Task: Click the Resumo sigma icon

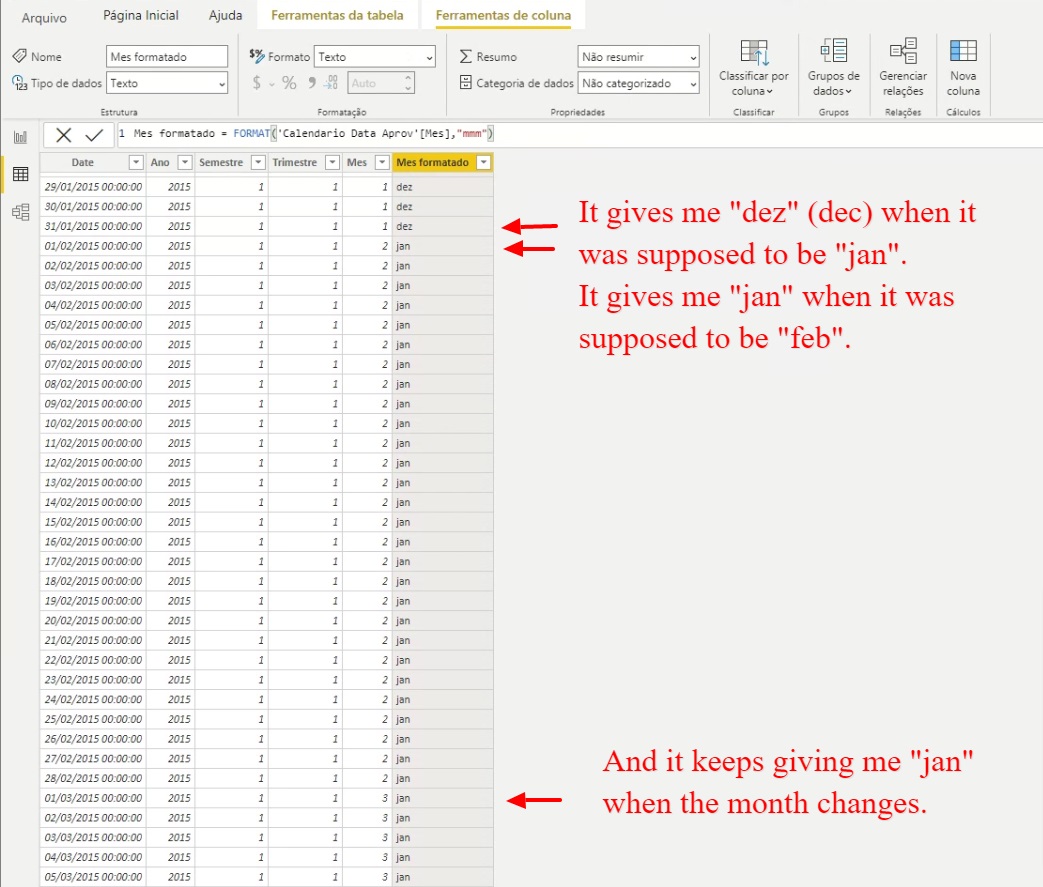Action: point(466,57)
